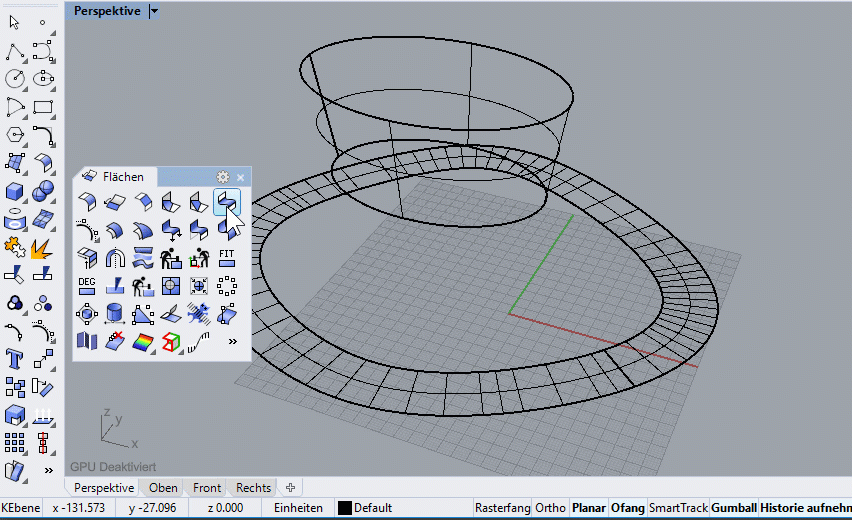Click the z 0.000 coordinate readout
Screen dimensions: 852x520
coord(225,508)
